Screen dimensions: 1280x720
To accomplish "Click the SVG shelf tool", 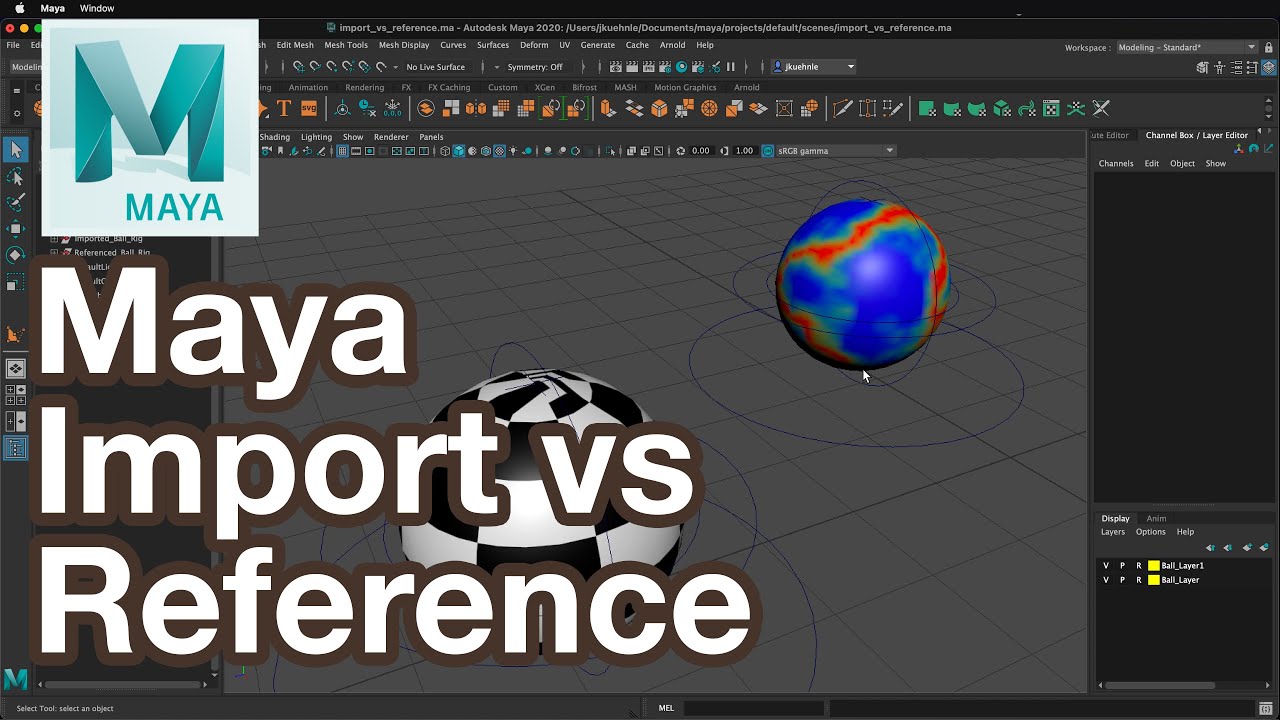I will [x=309, y=108].
